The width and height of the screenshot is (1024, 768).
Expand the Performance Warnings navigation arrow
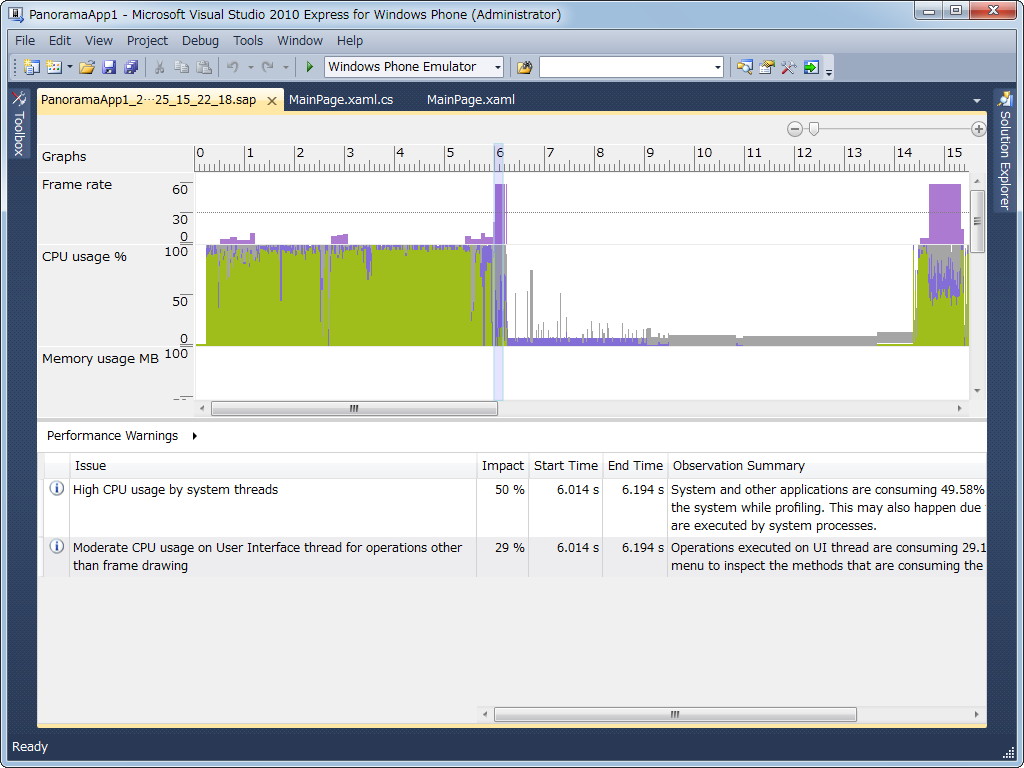coord(195,436)
